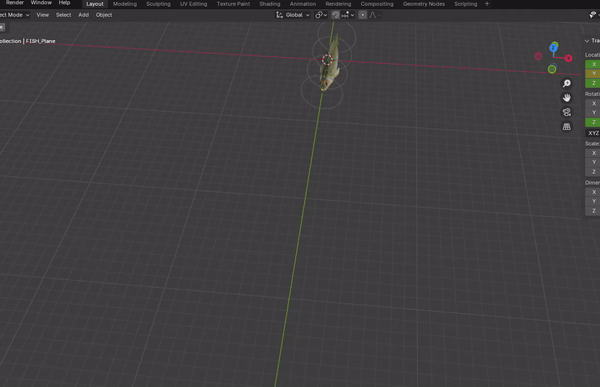This screenshot has width=600, height=387.
Task: Click the Pan hand navigation icon
Action: pos(567,98)
